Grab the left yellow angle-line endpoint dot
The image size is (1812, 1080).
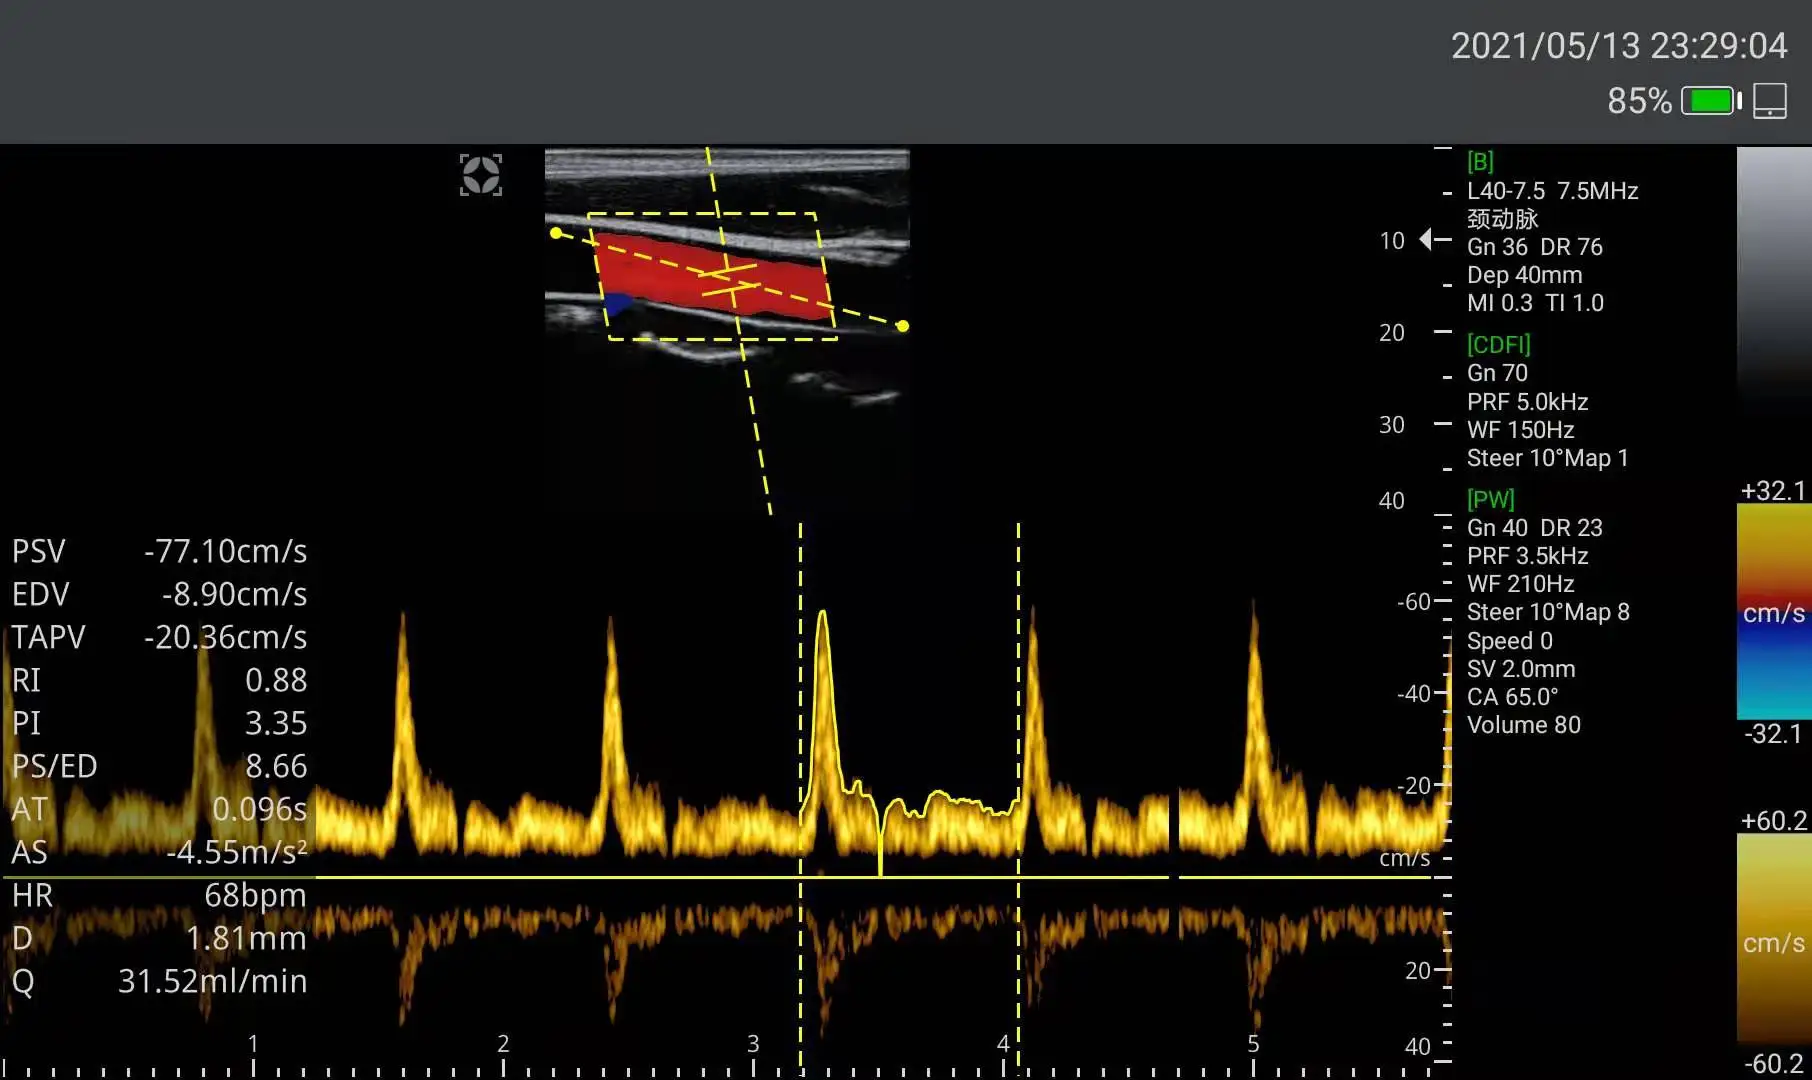point(556,233)
